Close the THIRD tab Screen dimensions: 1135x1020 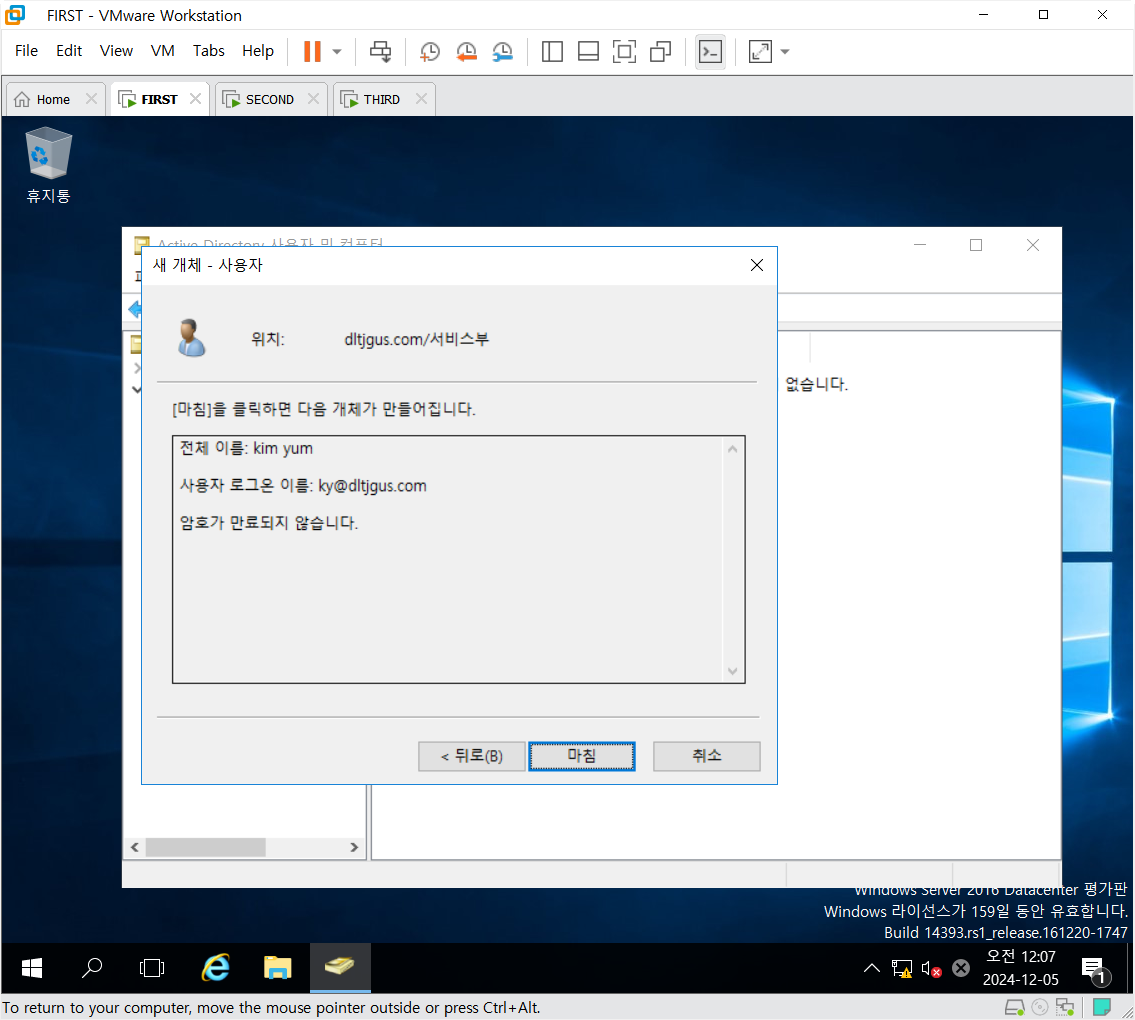(x=421, y=98)
